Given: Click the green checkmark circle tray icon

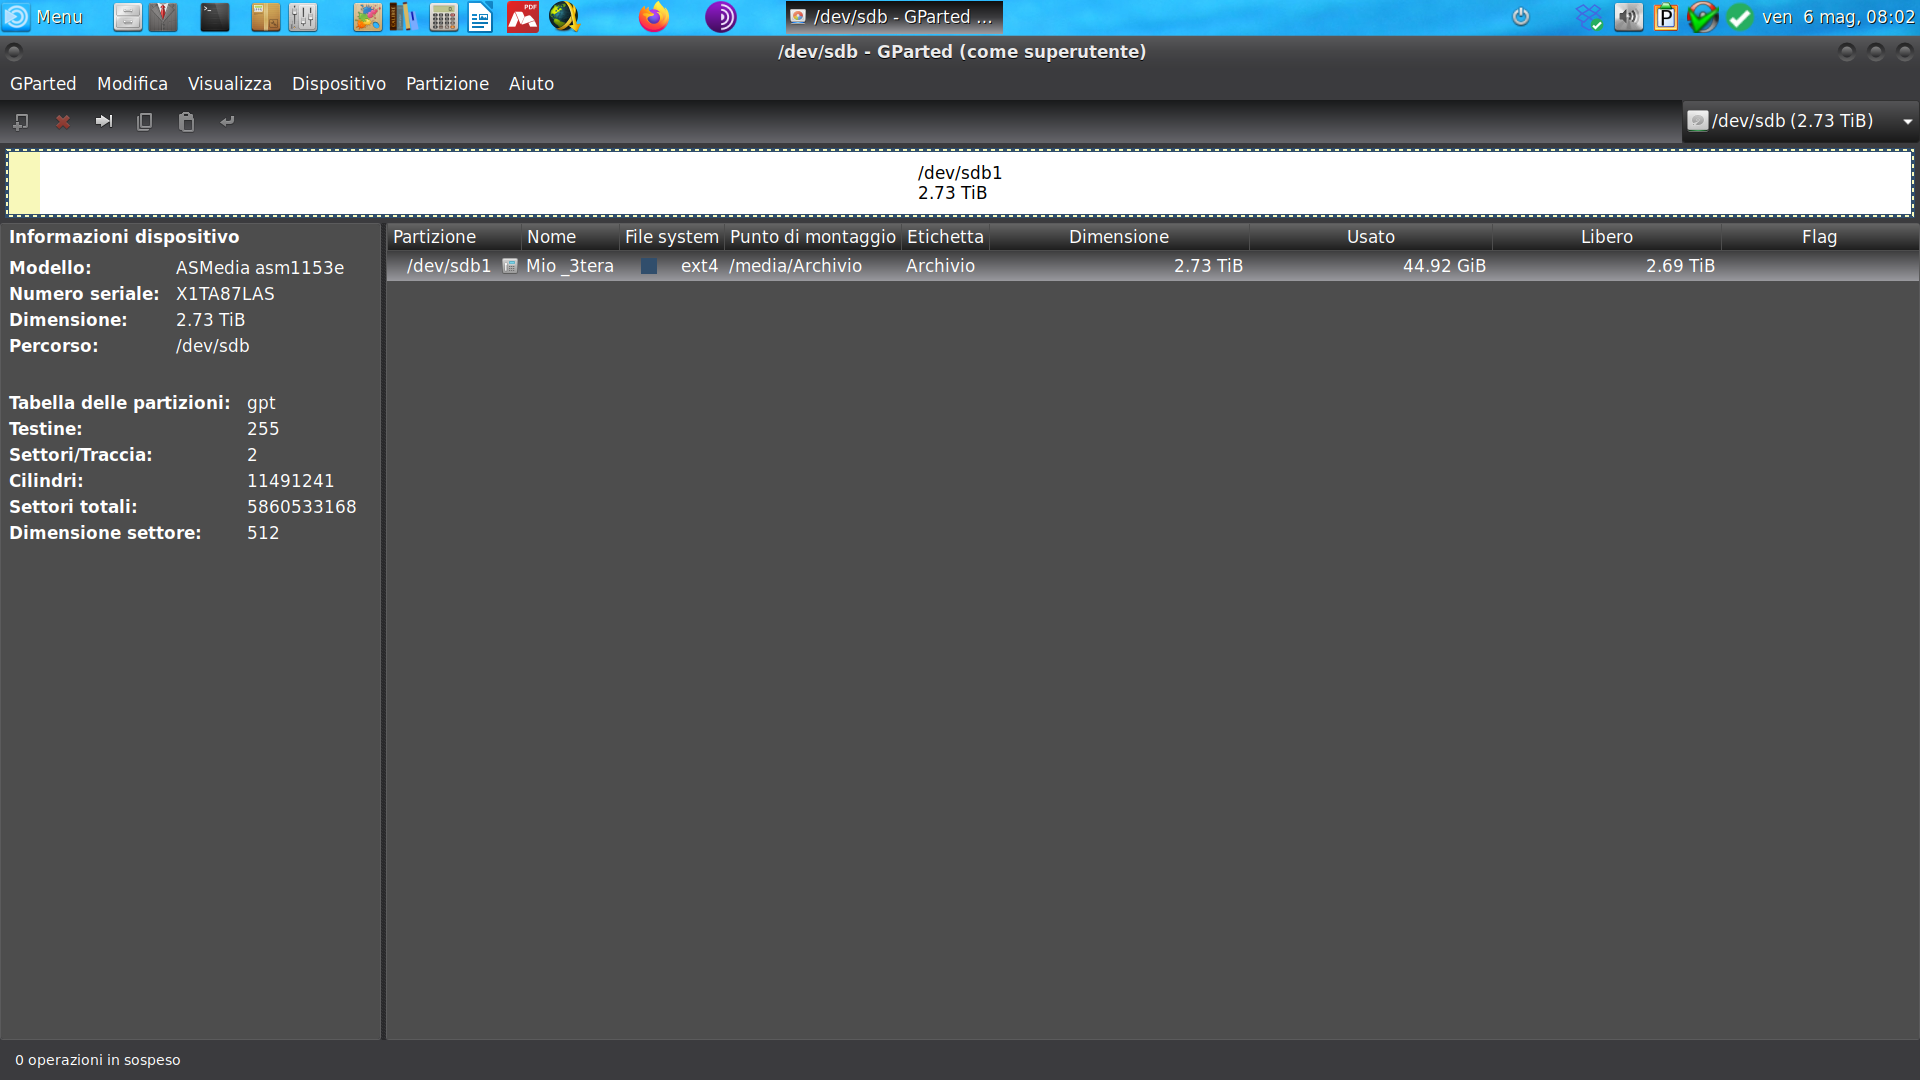Looking at the screenshot, I should point(1740,17).
